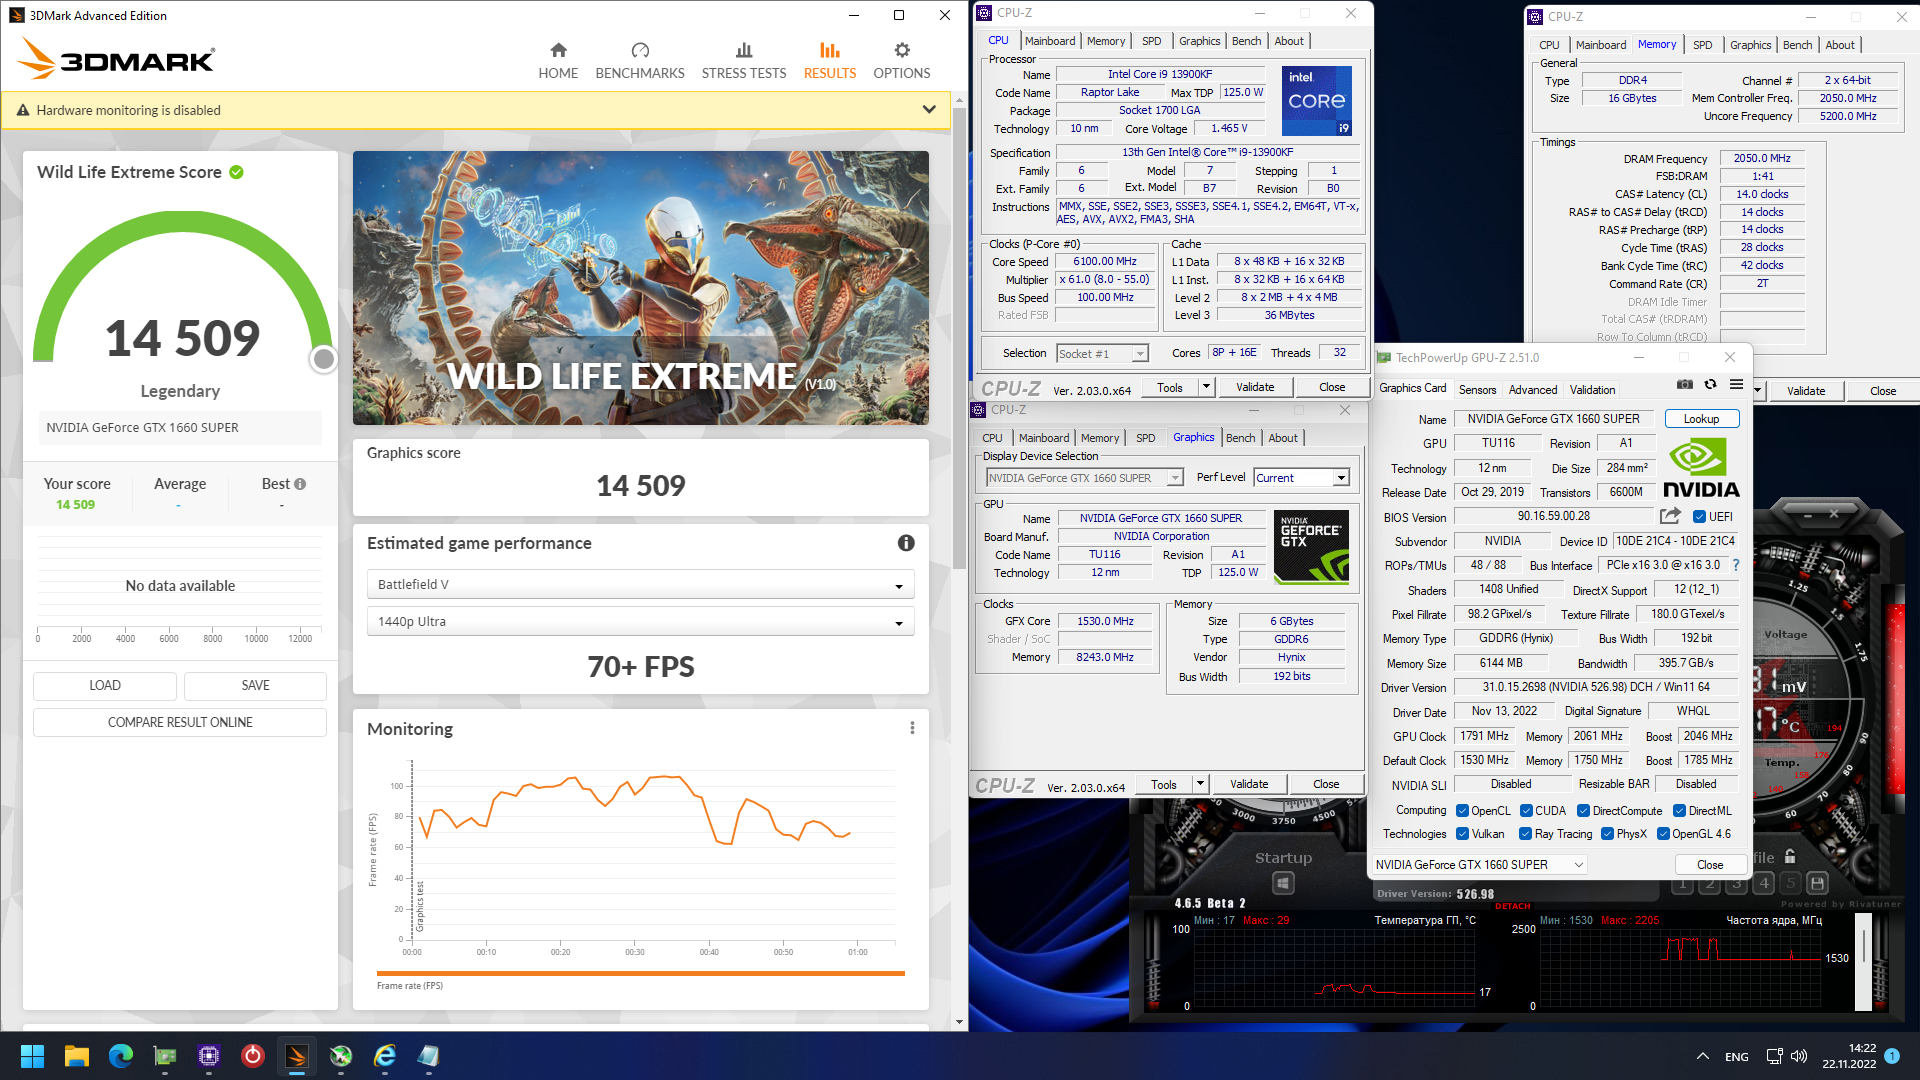Toggle the PhysX checkbox in GPU-Z
Screen dimensions: 1920x1080
pyautogui.click(x=1607, y=834)
